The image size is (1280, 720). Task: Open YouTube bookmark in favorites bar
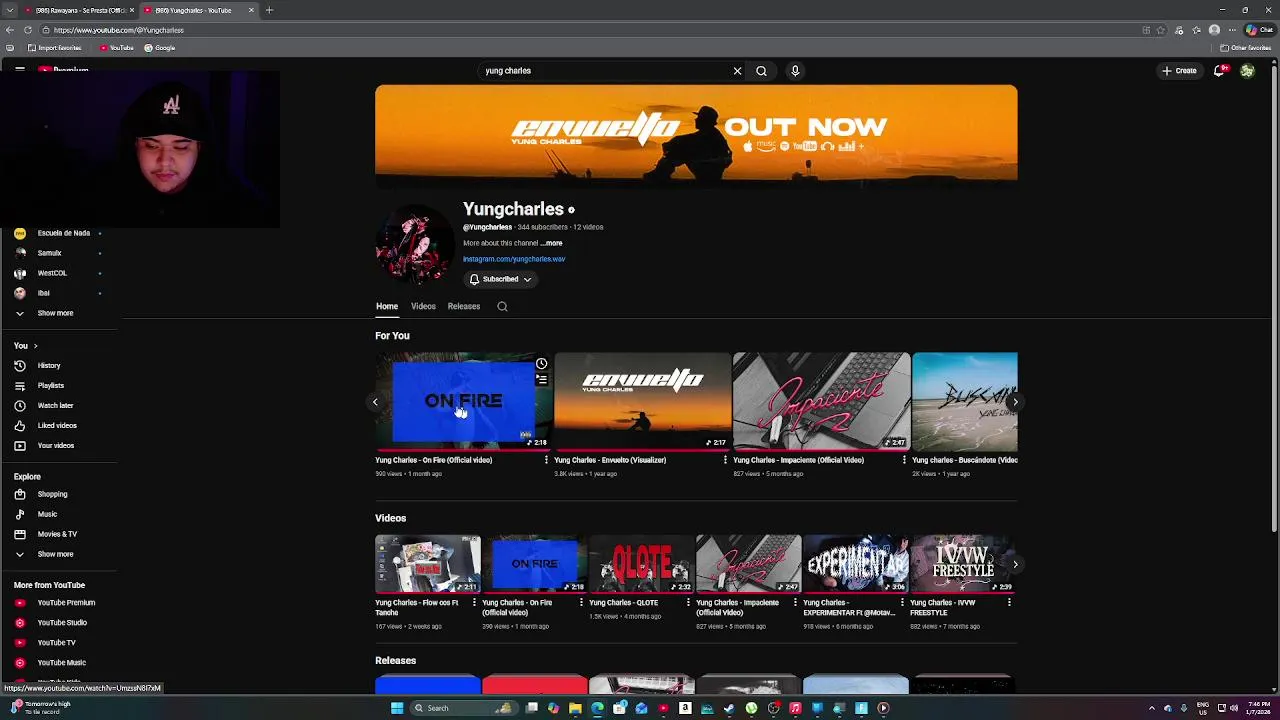coord(117,48)
